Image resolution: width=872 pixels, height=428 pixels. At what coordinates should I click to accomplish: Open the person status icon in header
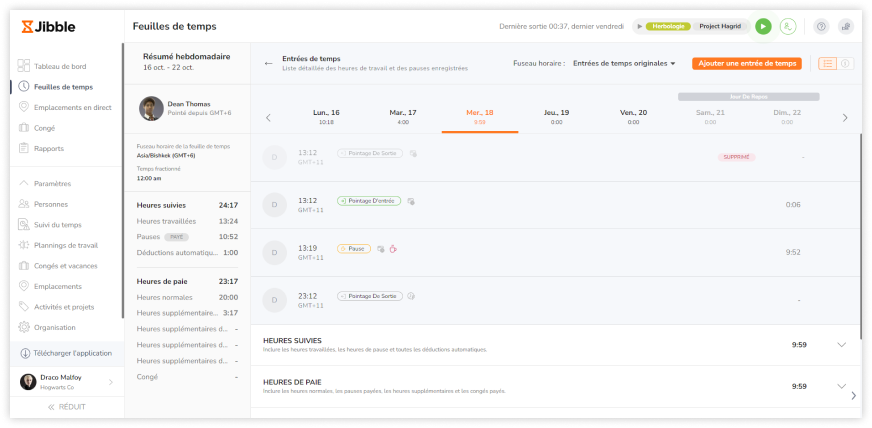coord(787,26)
